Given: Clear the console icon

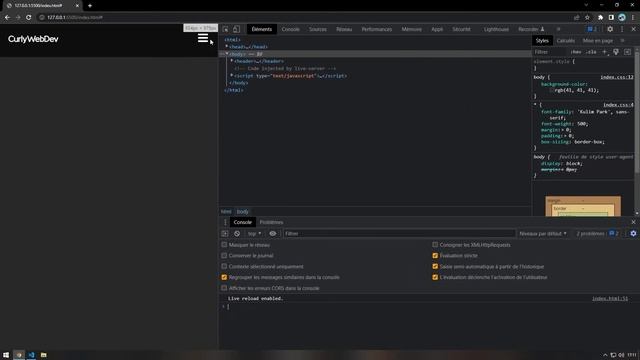Looking at the screenshot, I should (237, 233).
